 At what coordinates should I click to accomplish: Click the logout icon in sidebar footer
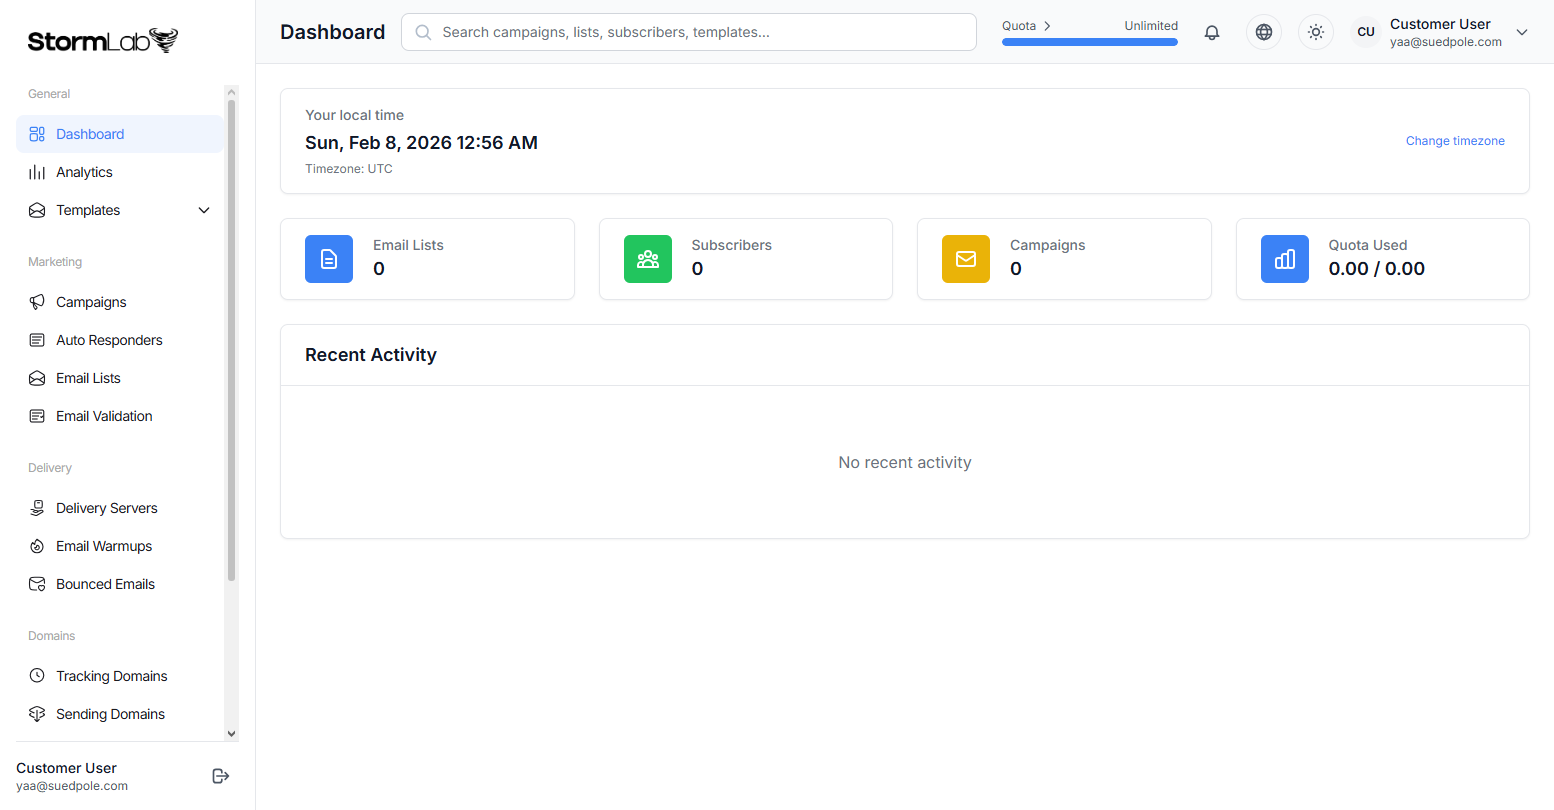(221, 776)
